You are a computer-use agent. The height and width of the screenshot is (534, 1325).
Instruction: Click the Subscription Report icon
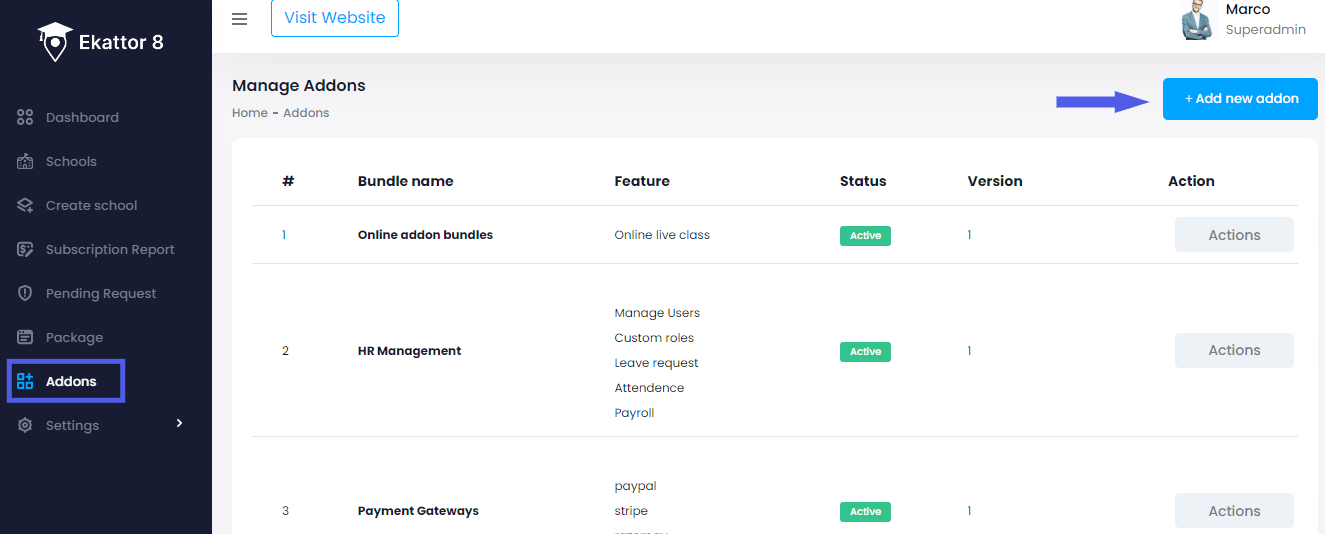26,250
